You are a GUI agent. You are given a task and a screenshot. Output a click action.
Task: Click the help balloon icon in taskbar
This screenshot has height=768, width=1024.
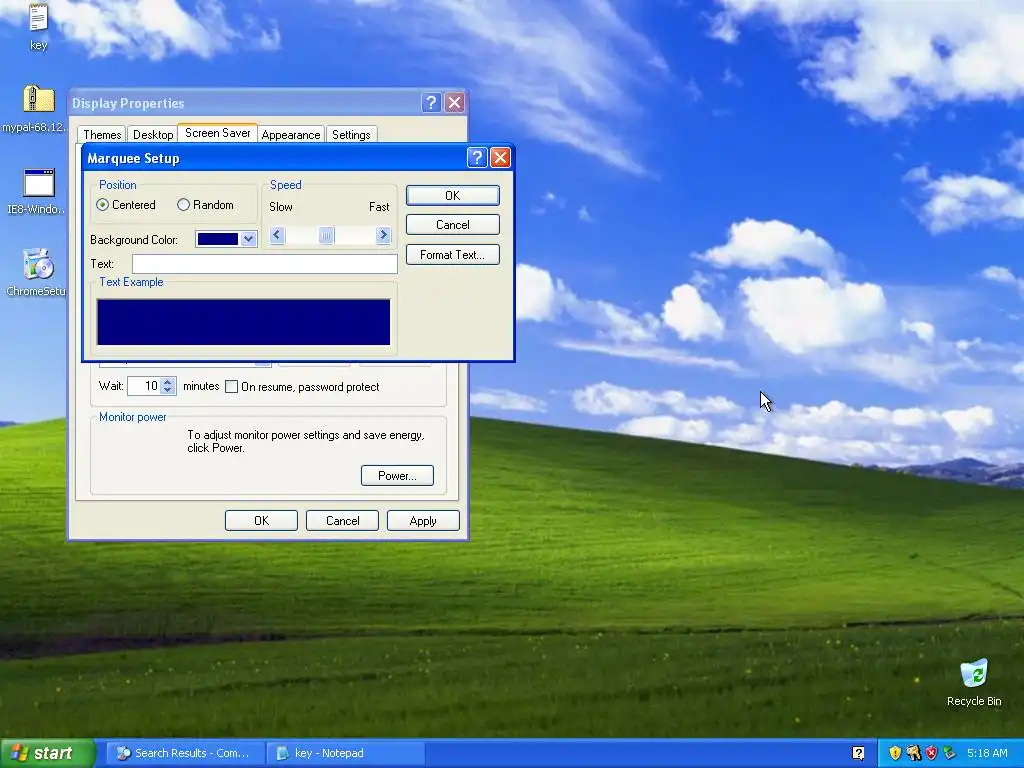[x=858, y=753]
